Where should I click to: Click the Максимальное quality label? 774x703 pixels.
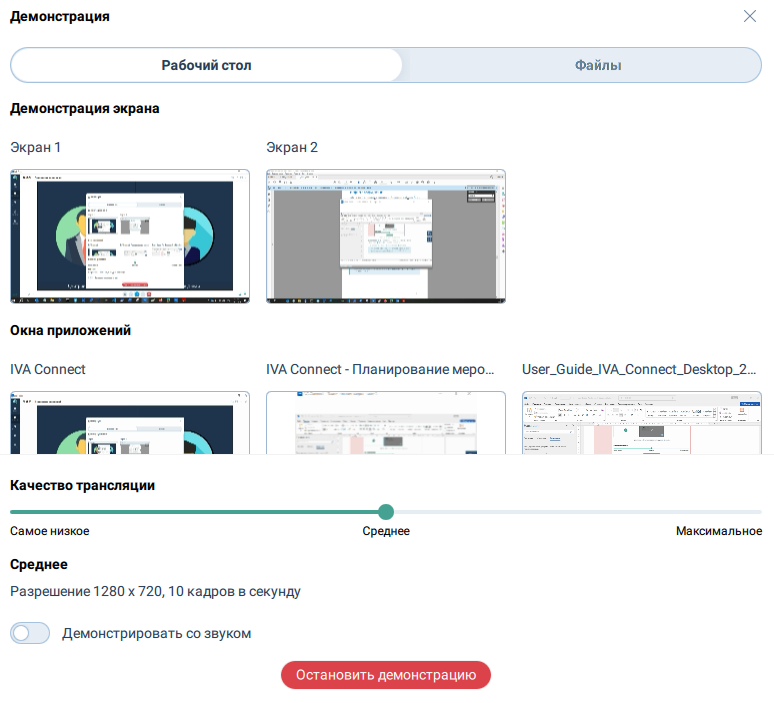pyautogui.click(x=718, y=531)
